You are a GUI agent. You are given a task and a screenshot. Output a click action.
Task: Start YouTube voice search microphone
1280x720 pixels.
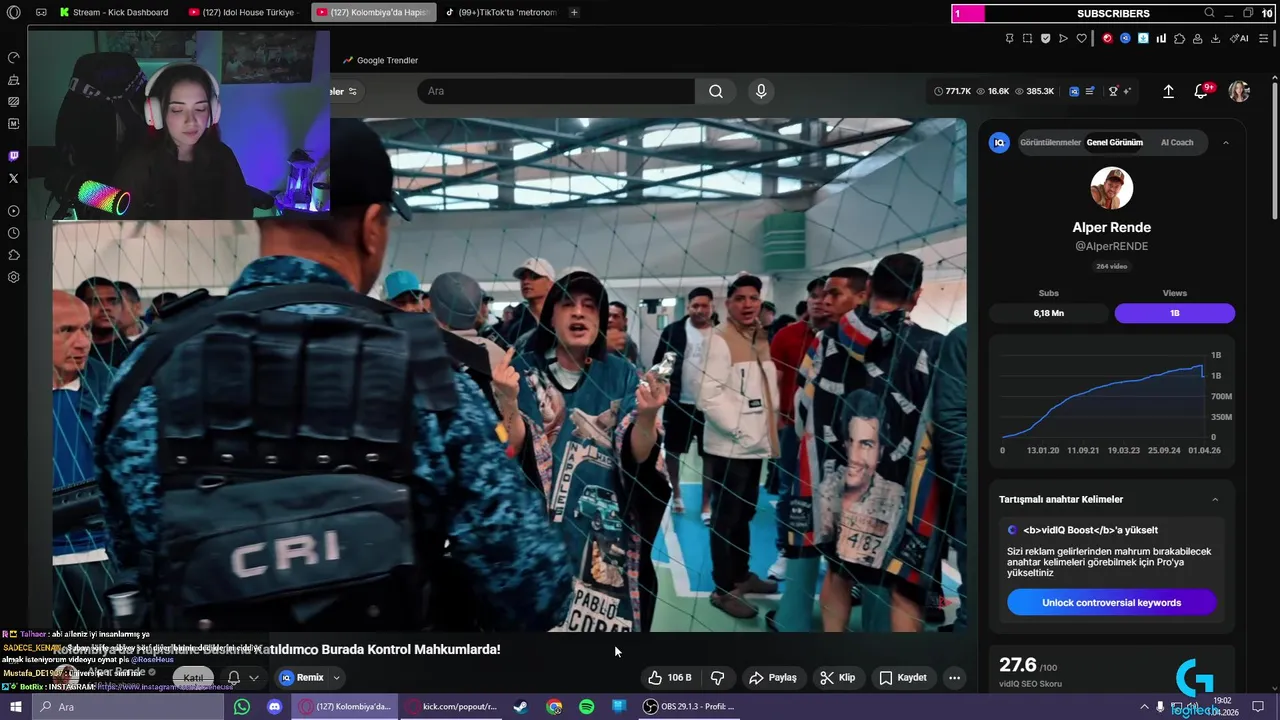(x=761, y=91)
